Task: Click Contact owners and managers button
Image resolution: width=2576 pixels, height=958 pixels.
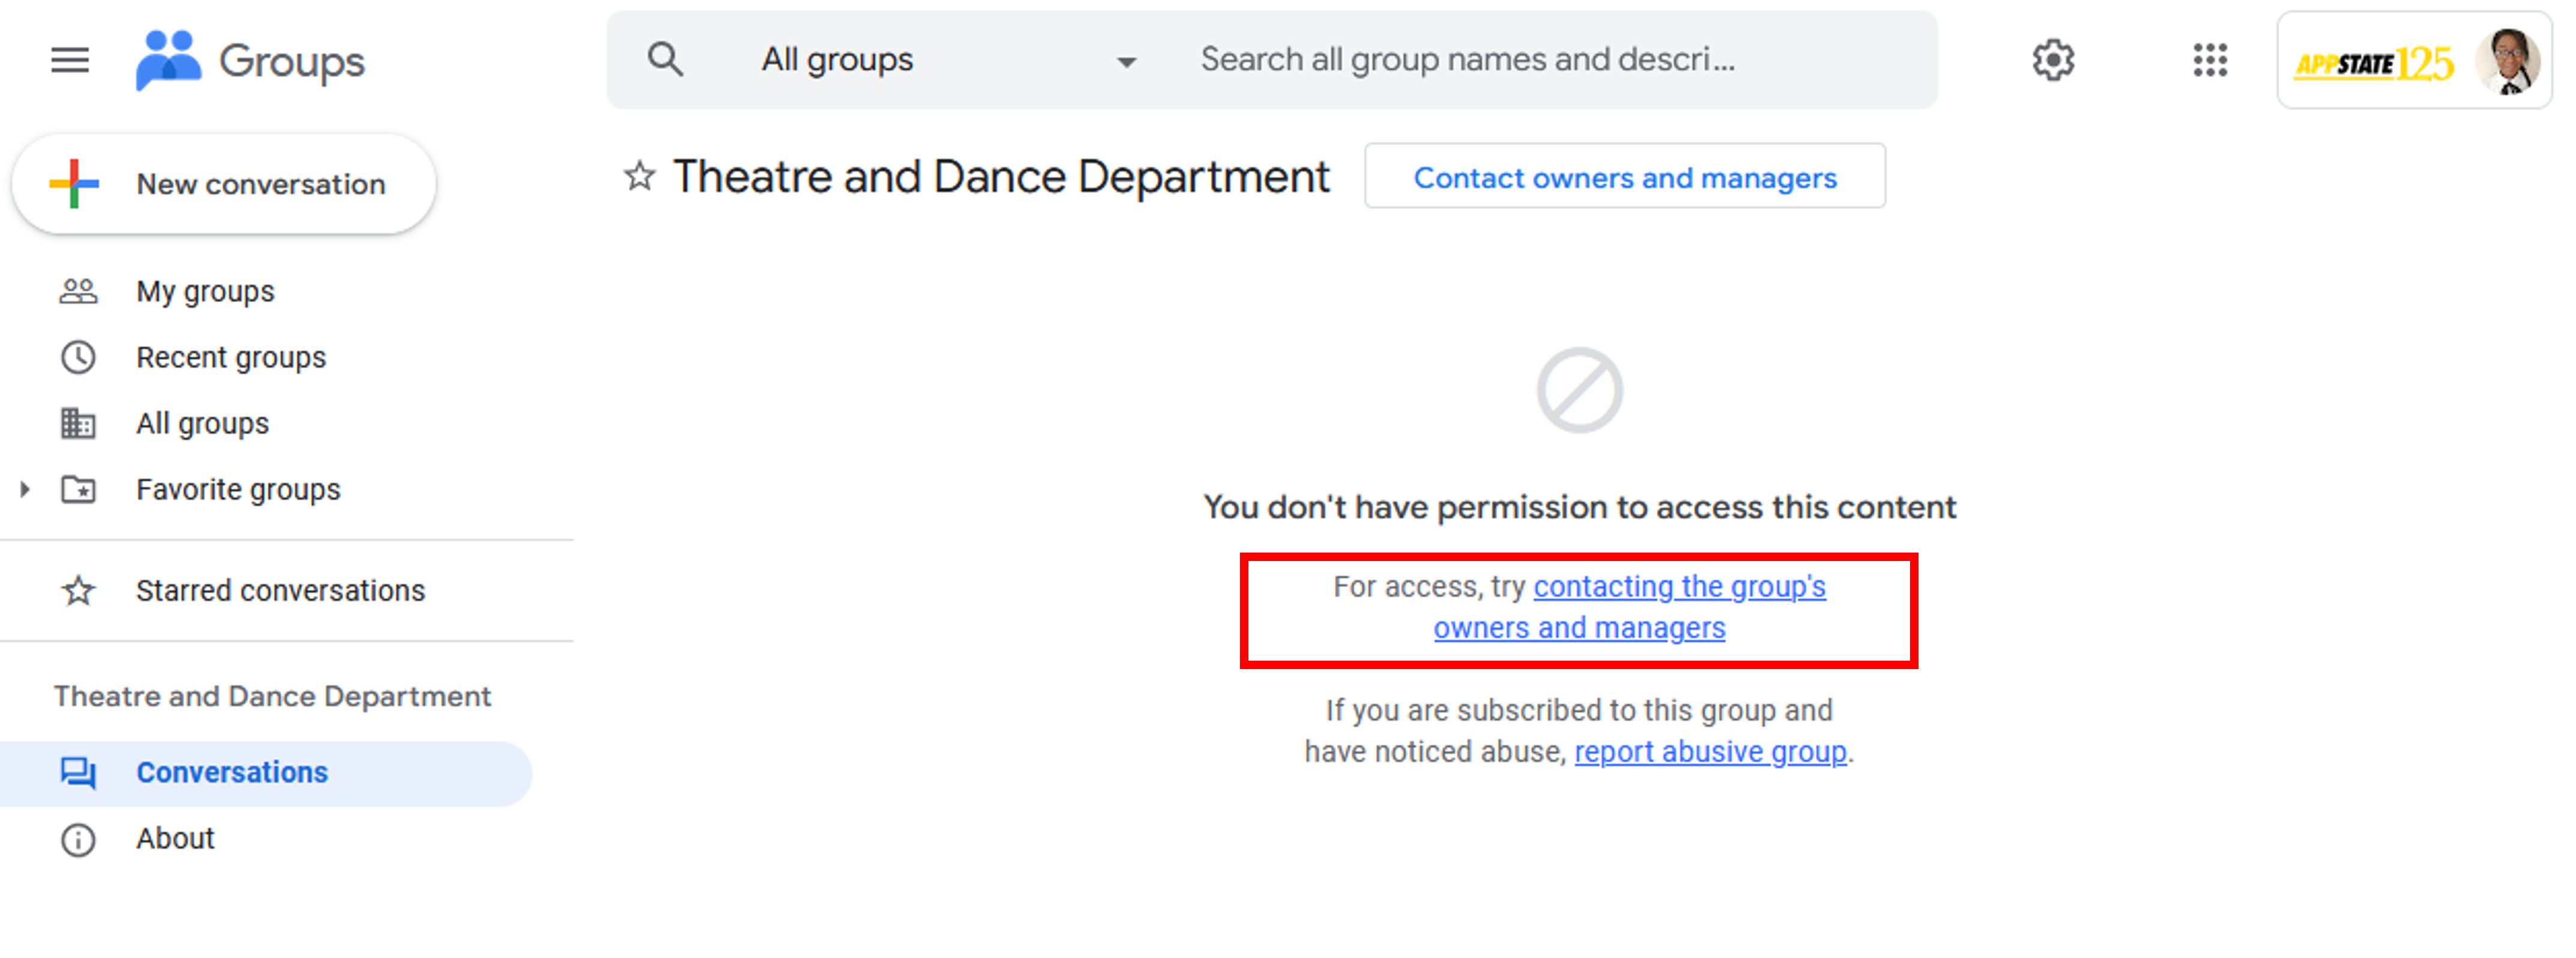Action: pyautogui.click(x=1625, y=177)
